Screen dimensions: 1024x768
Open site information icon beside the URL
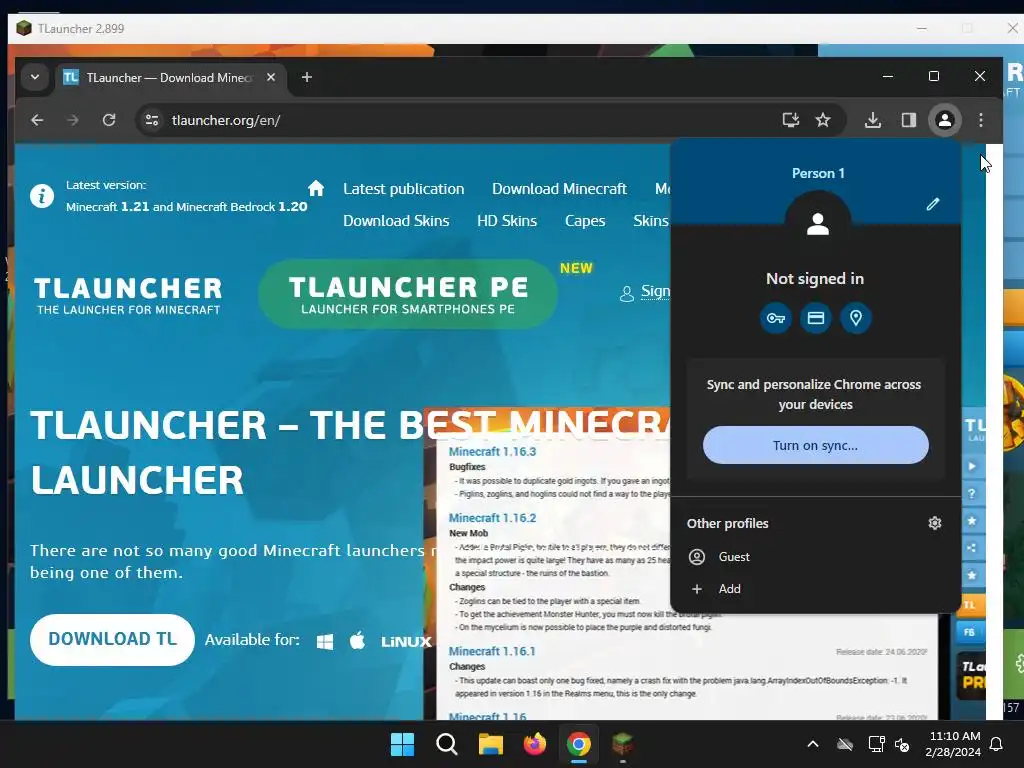(x=152, y=120)
